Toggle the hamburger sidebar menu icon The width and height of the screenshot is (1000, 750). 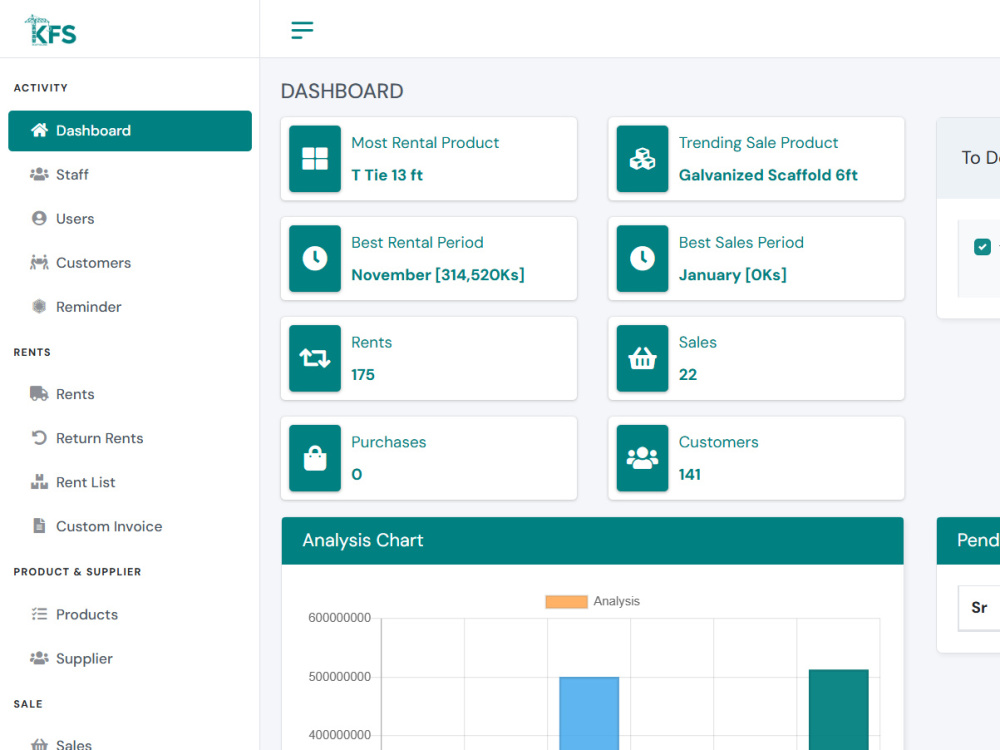(x=302, y=30)
